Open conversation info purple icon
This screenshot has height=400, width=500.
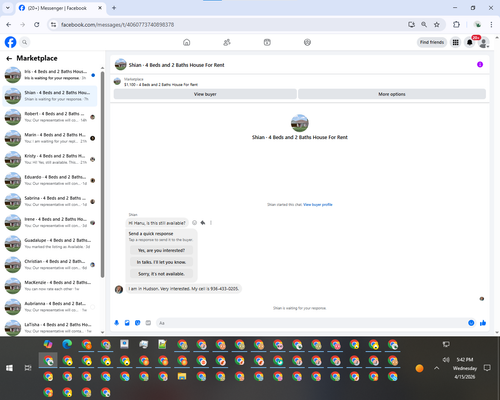[x=480, y=65]
